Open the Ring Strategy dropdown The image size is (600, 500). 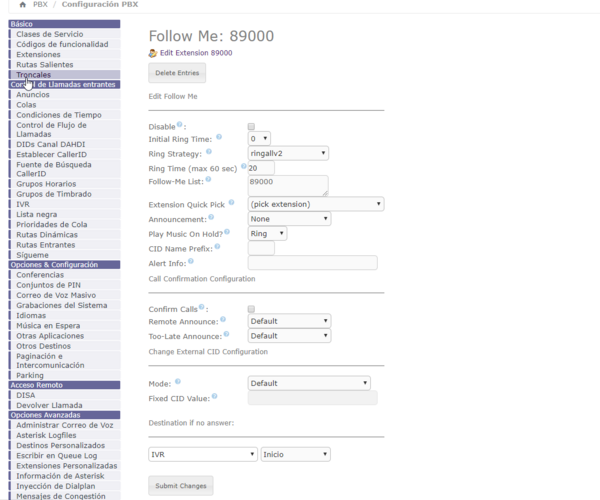point(288,153)
